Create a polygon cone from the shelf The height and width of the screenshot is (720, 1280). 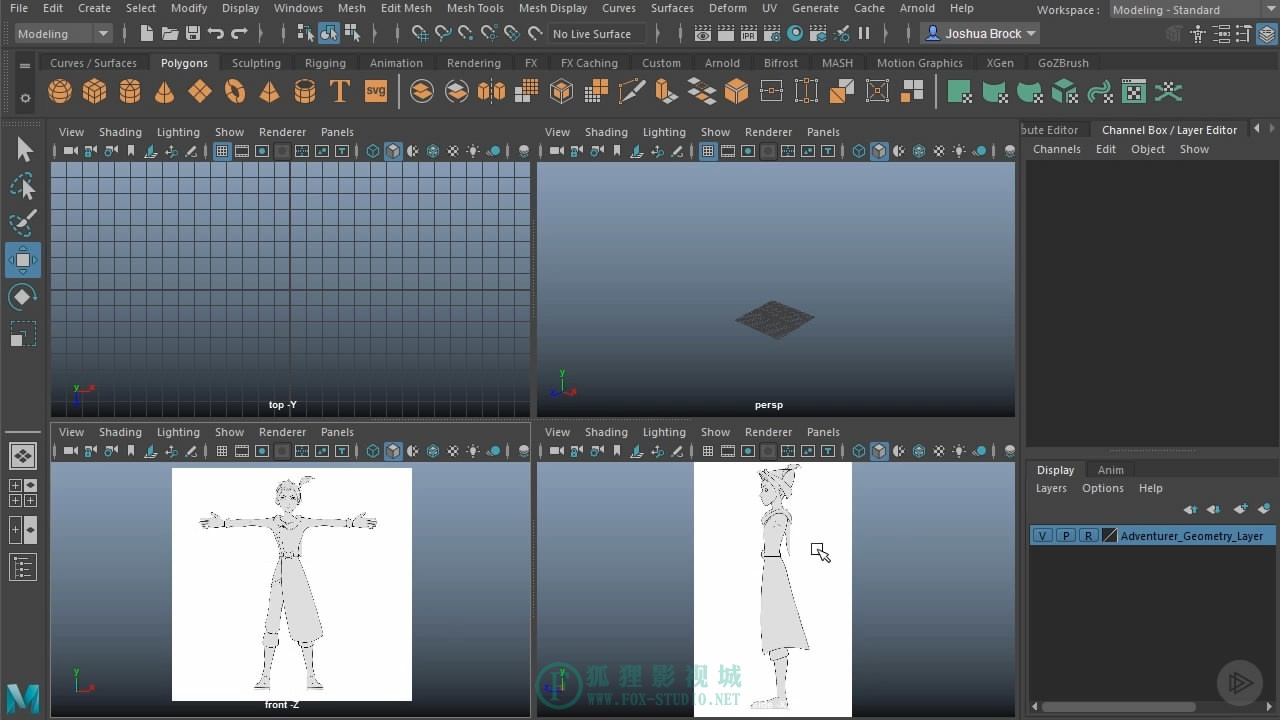pyautogui.click(x=165, y=92)
